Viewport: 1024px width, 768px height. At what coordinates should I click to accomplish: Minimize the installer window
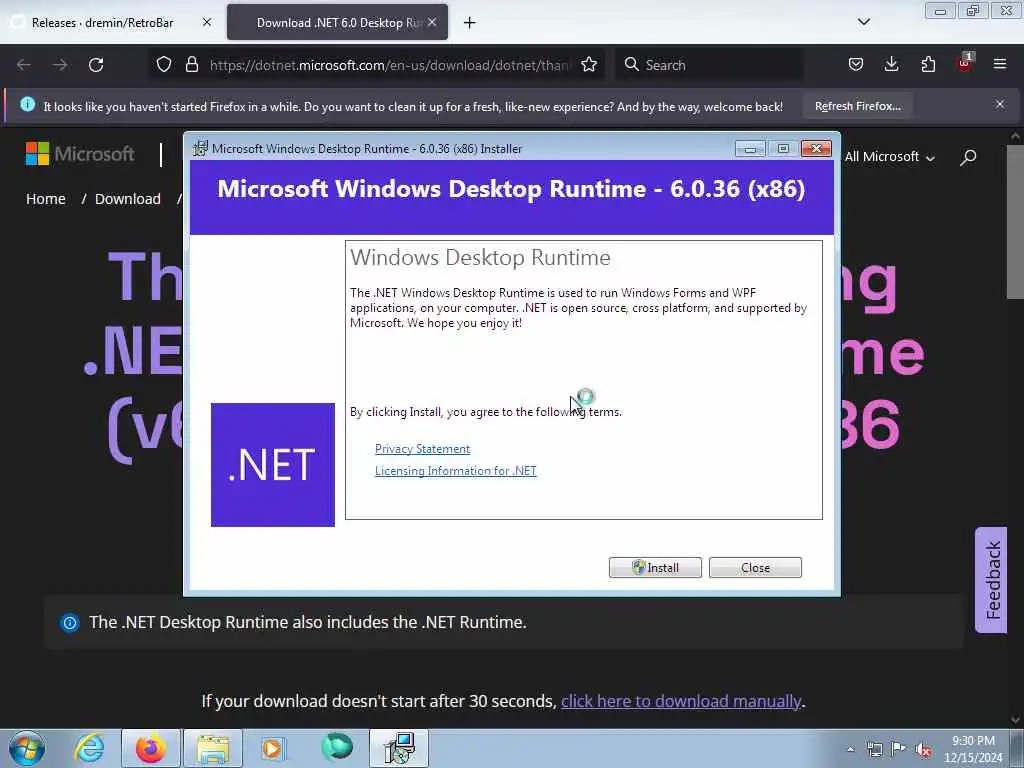[750, 149]
